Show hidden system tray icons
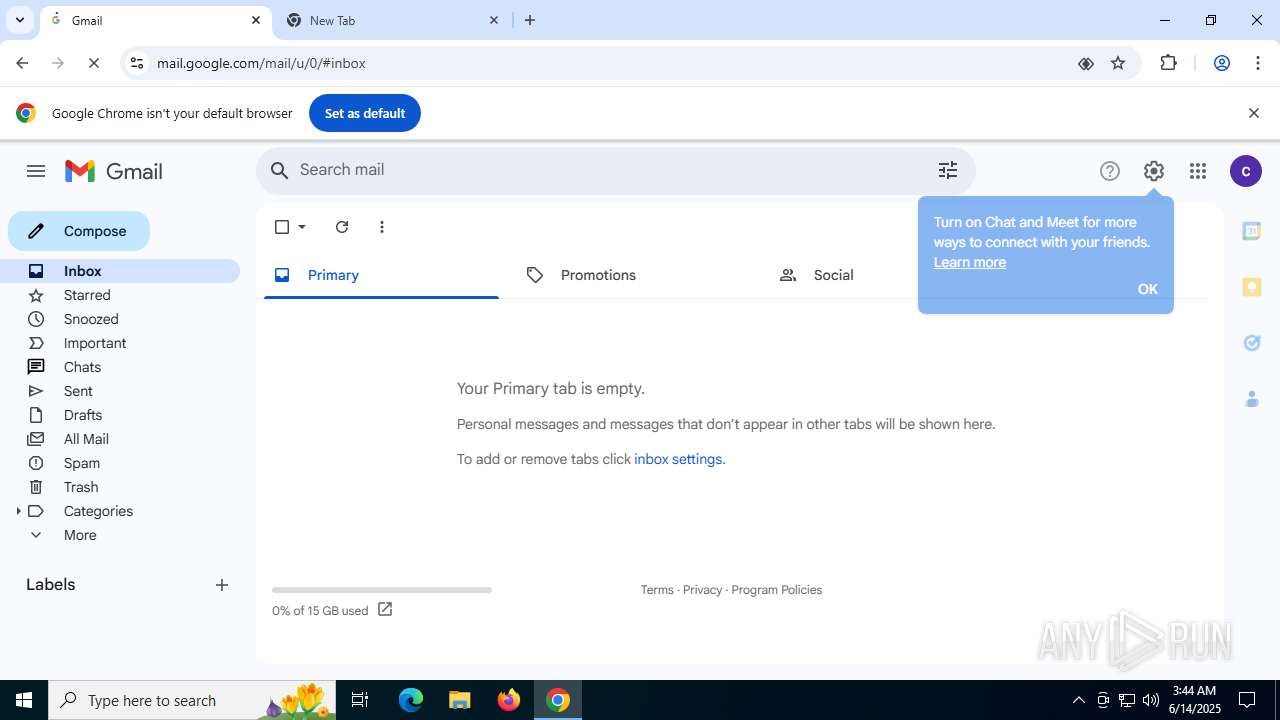This screenshot has width=1280, height=720. pyautogui.click(x=1078, y=700)
